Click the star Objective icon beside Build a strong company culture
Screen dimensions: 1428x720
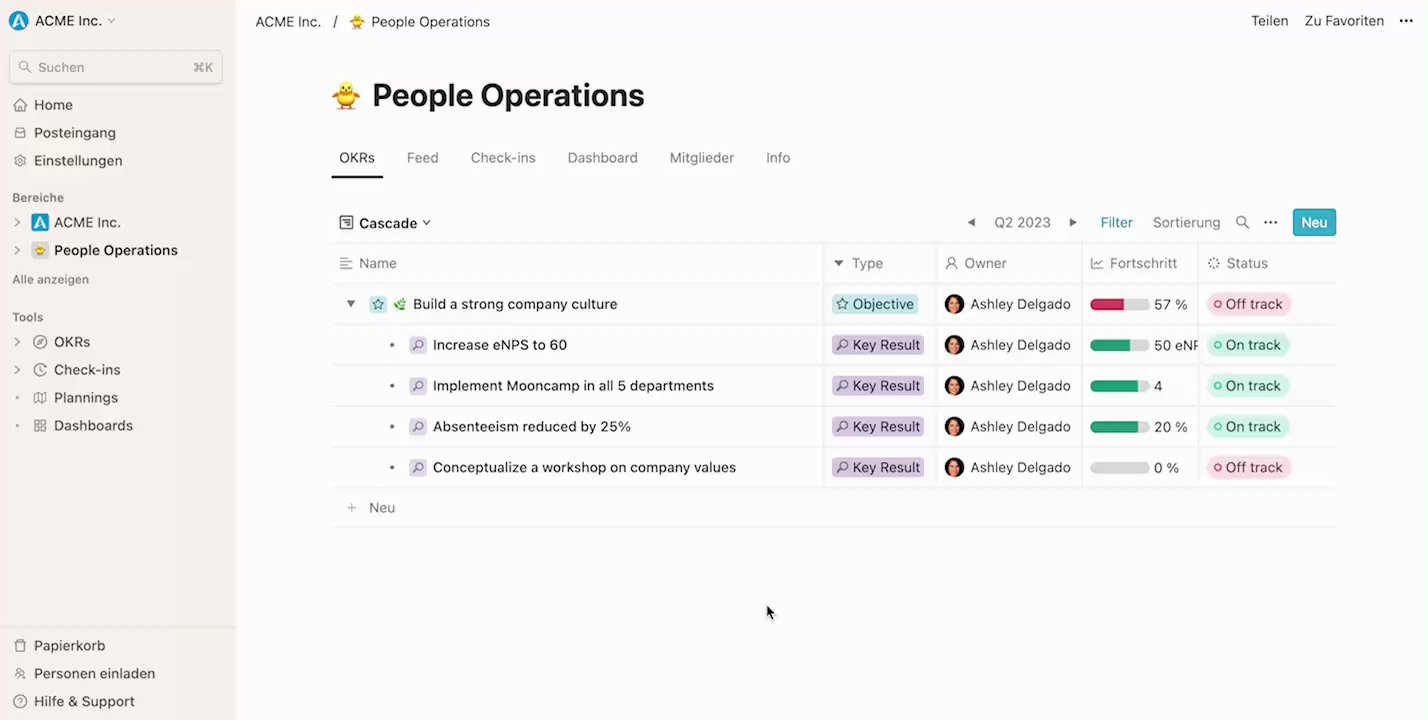(x=378, y=304)
